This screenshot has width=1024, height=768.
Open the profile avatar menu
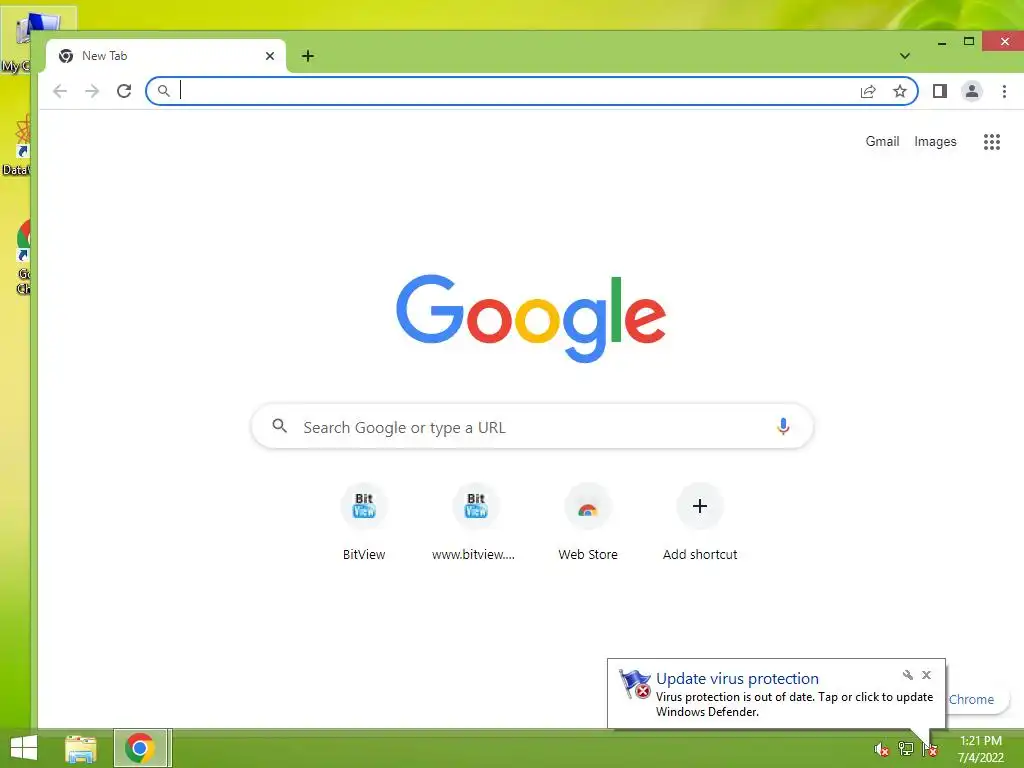972,91
